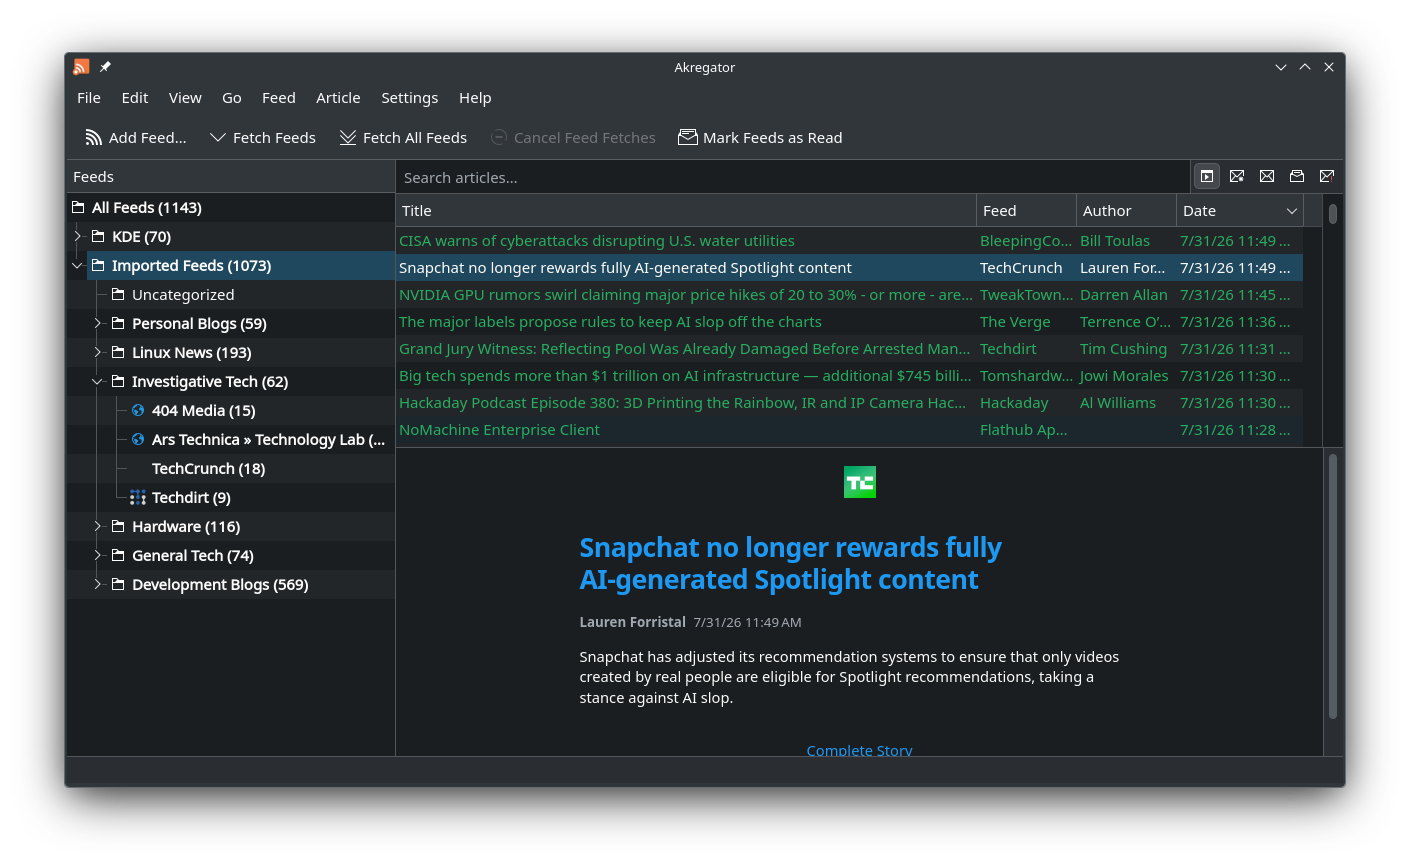Open the Help menu
Viewport: 1410px width, 864px height.
coord(475,98)
